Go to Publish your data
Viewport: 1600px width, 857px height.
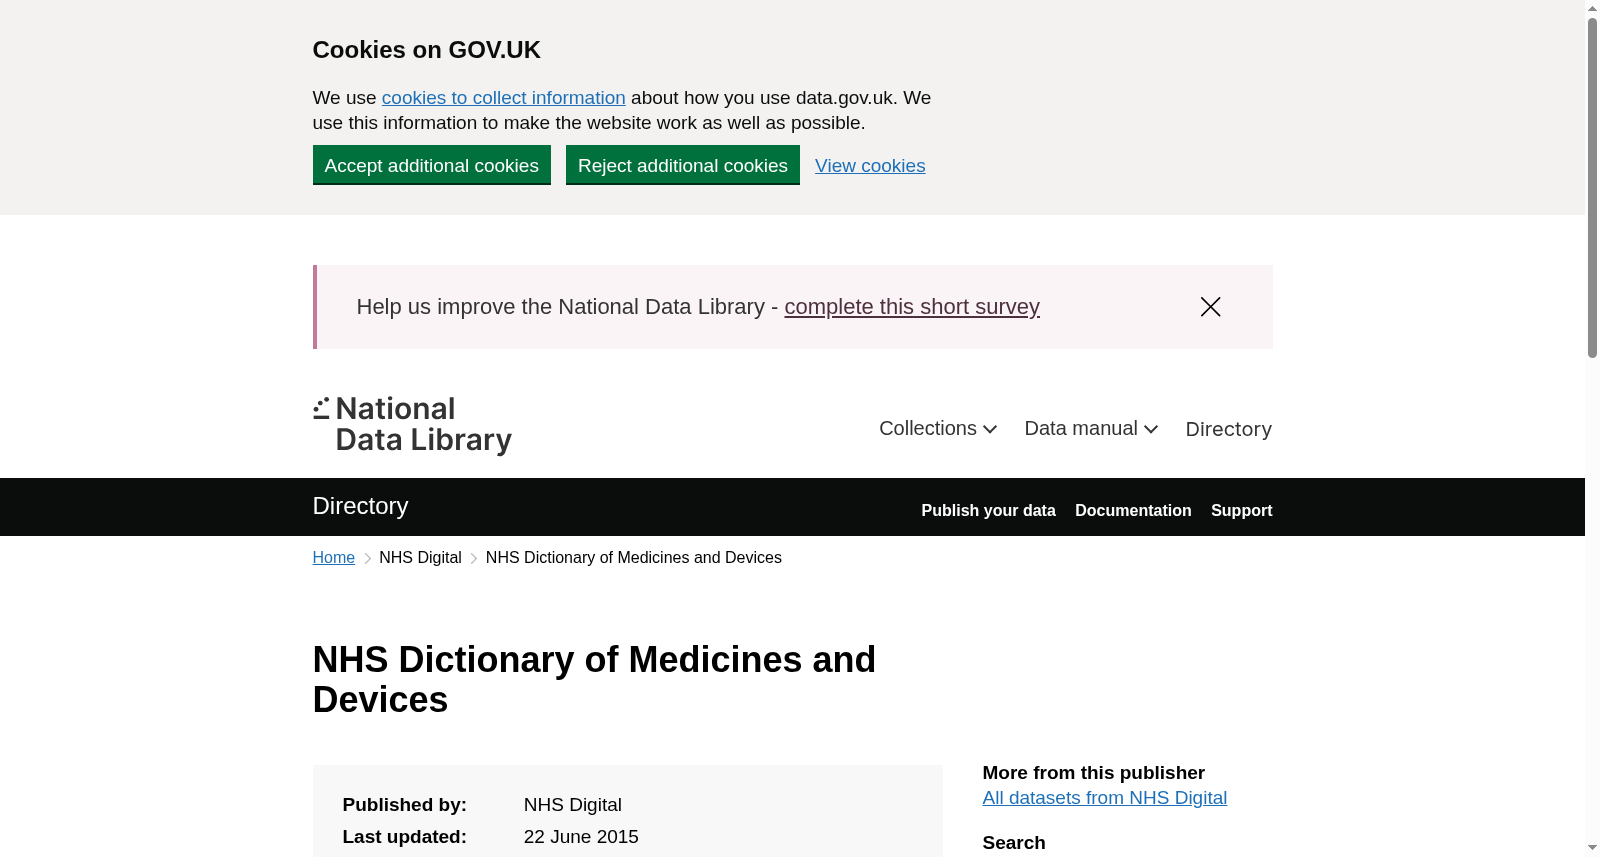[988, 510]
